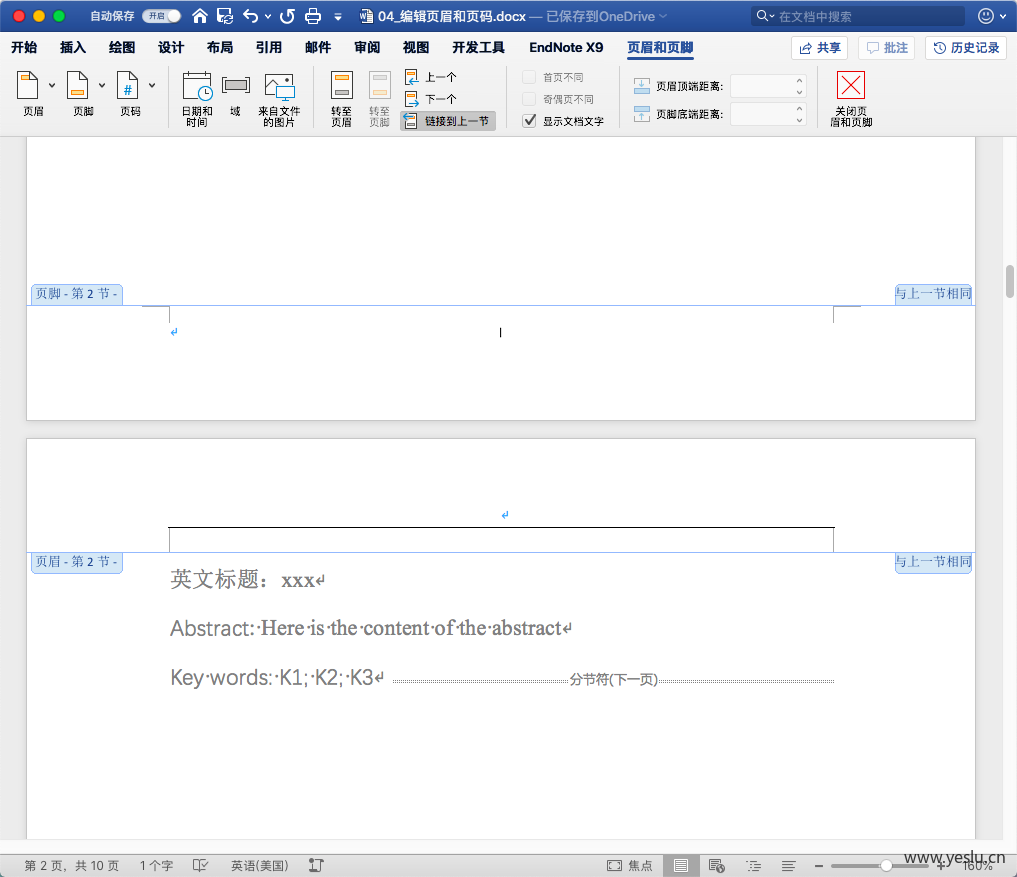This screenshot has width=1017, height=877.
Task: Expand the 页码 dropdown arrow
Action: click(152, 85)
